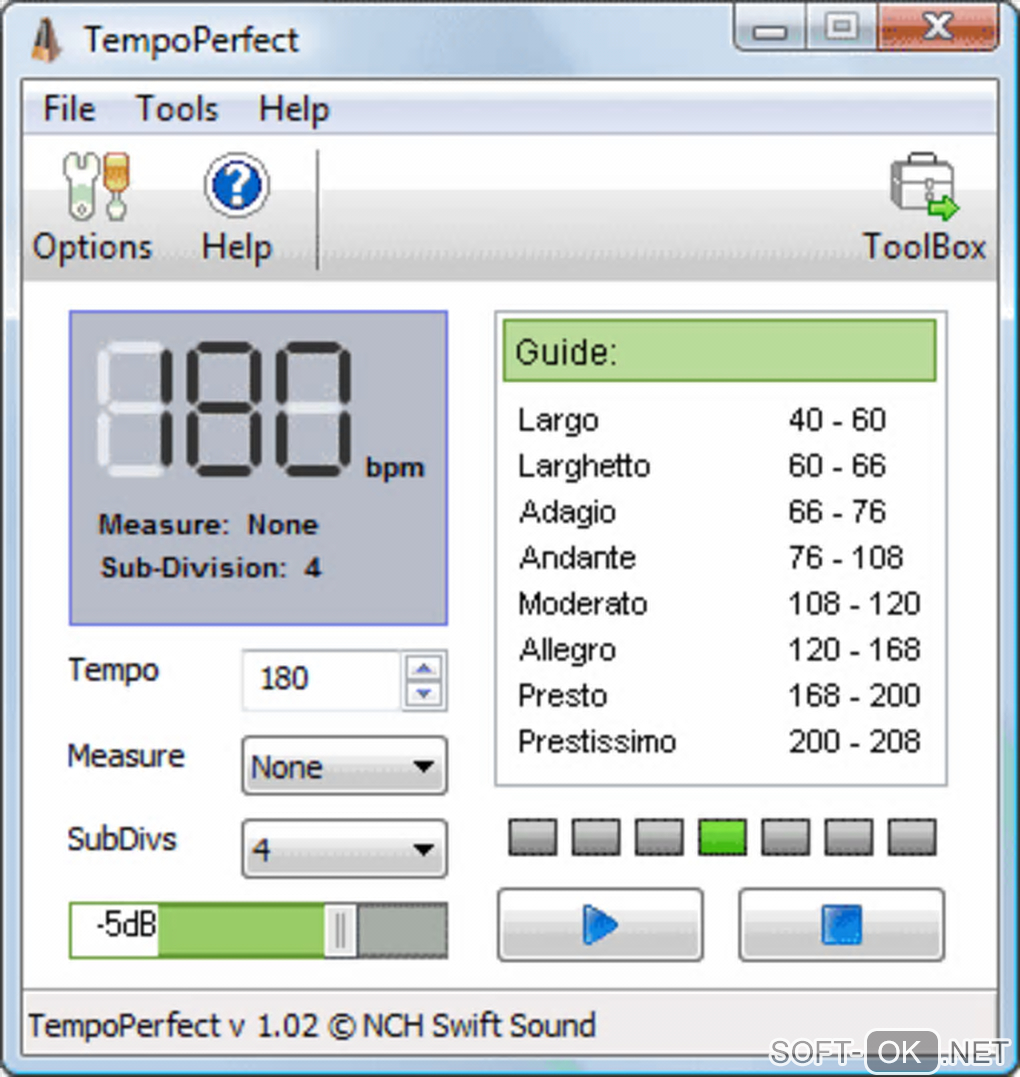Open the Help menu
The height and width of the screenshot is (1077, 1020).
(x=294, y=109)
